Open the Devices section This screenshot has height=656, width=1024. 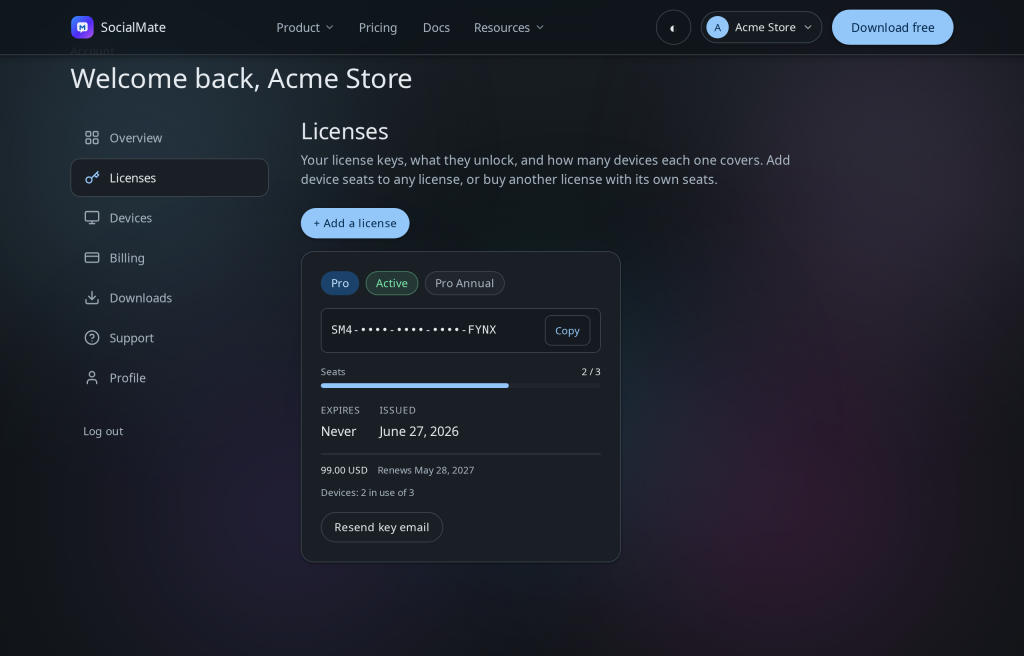(169, 218)
